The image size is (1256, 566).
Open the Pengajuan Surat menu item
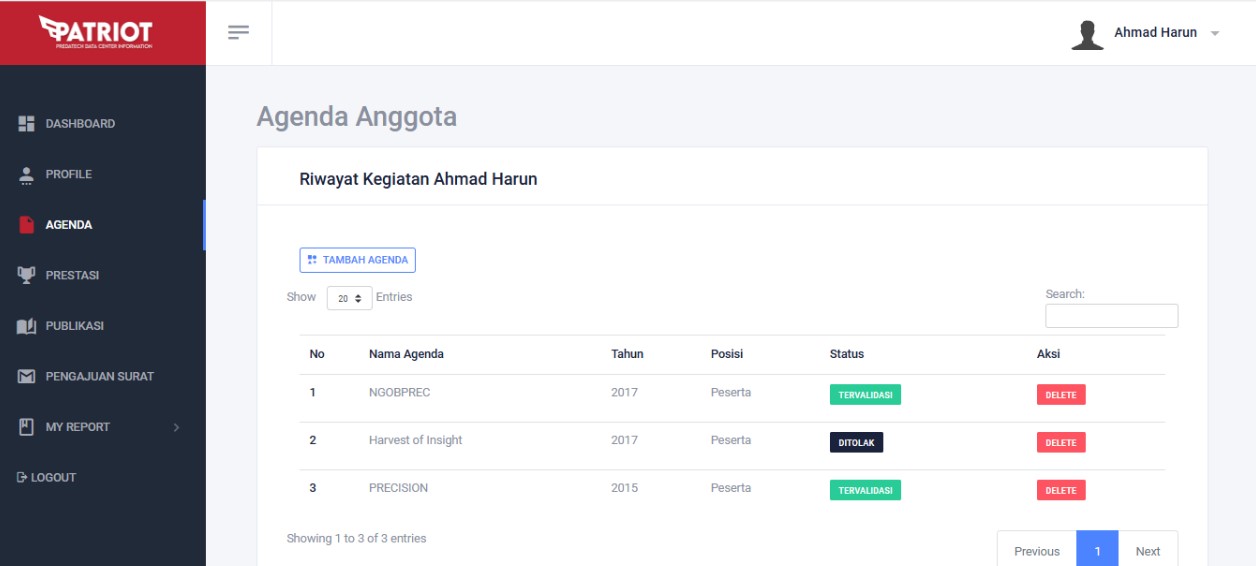coord(99,377)
